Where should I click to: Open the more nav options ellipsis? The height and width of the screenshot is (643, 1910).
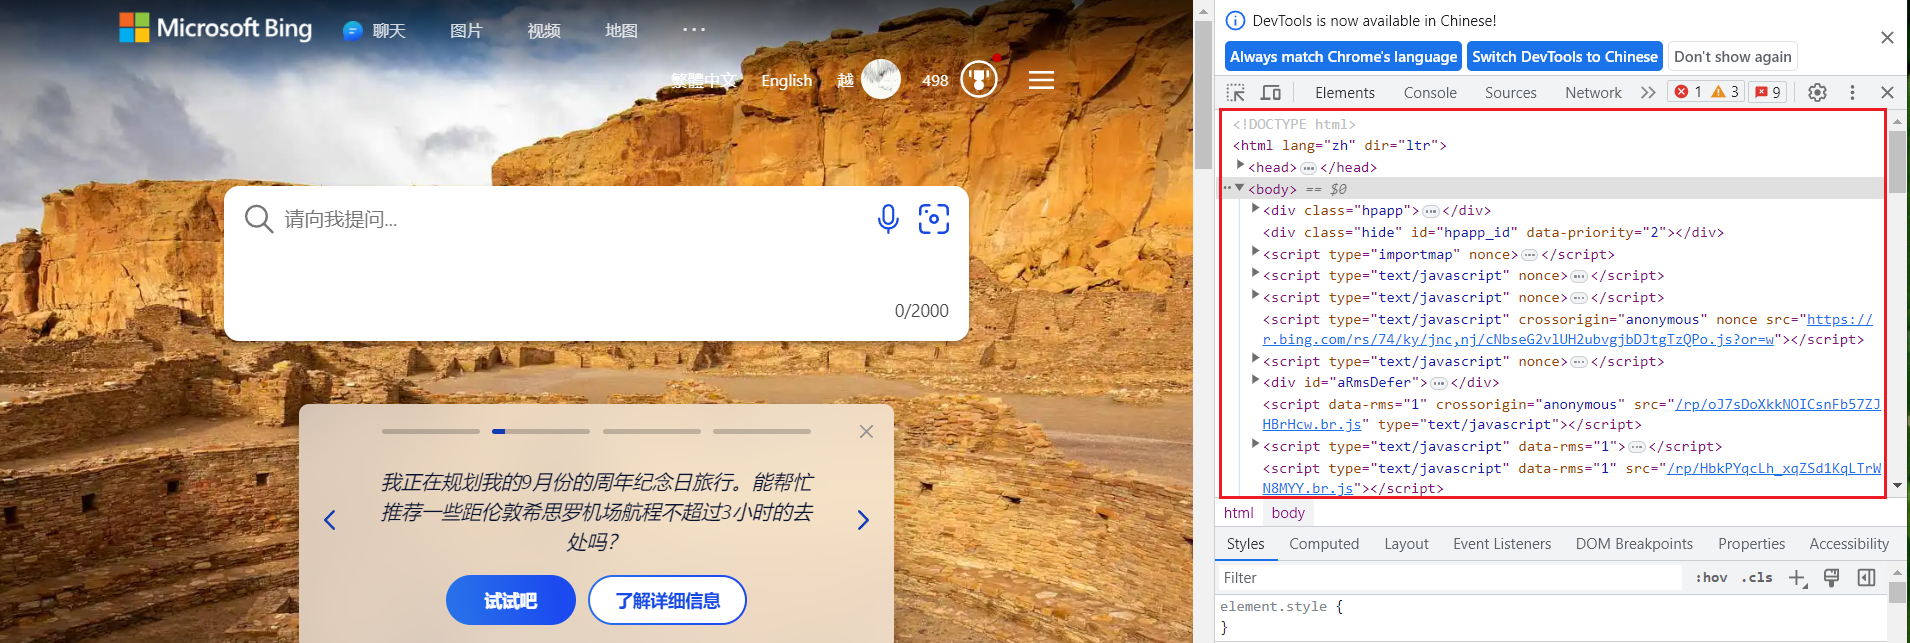694,30
